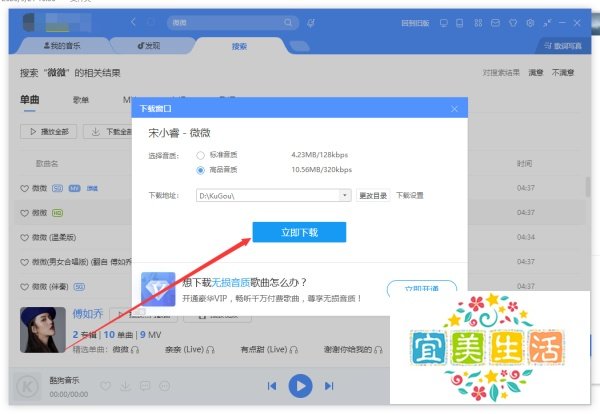Favorite the 微微 SQ row heart
600x414 pixels.
point(24,188)
